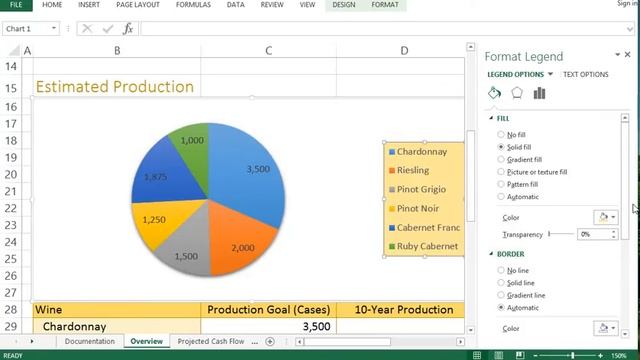Viewport: 640px width, 360px height.
Task: Open the Legend Options bar chart tab
Action: (x=539, y=93)
